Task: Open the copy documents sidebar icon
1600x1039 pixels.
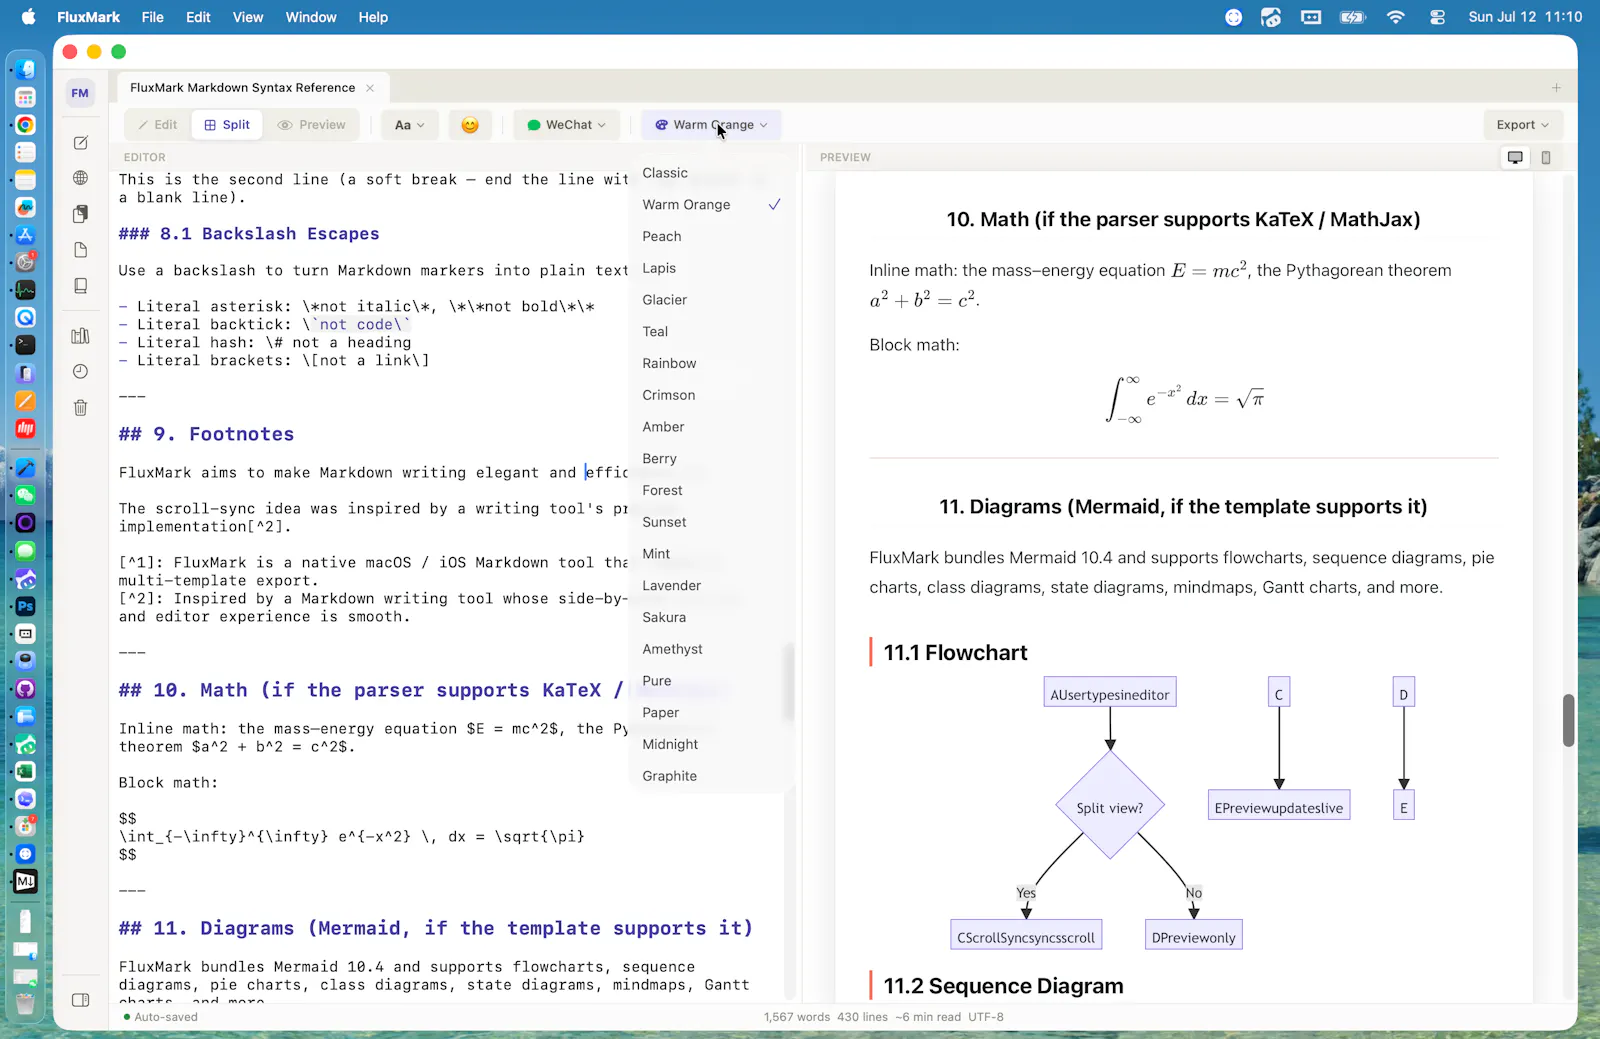Action: click(81, 214)
